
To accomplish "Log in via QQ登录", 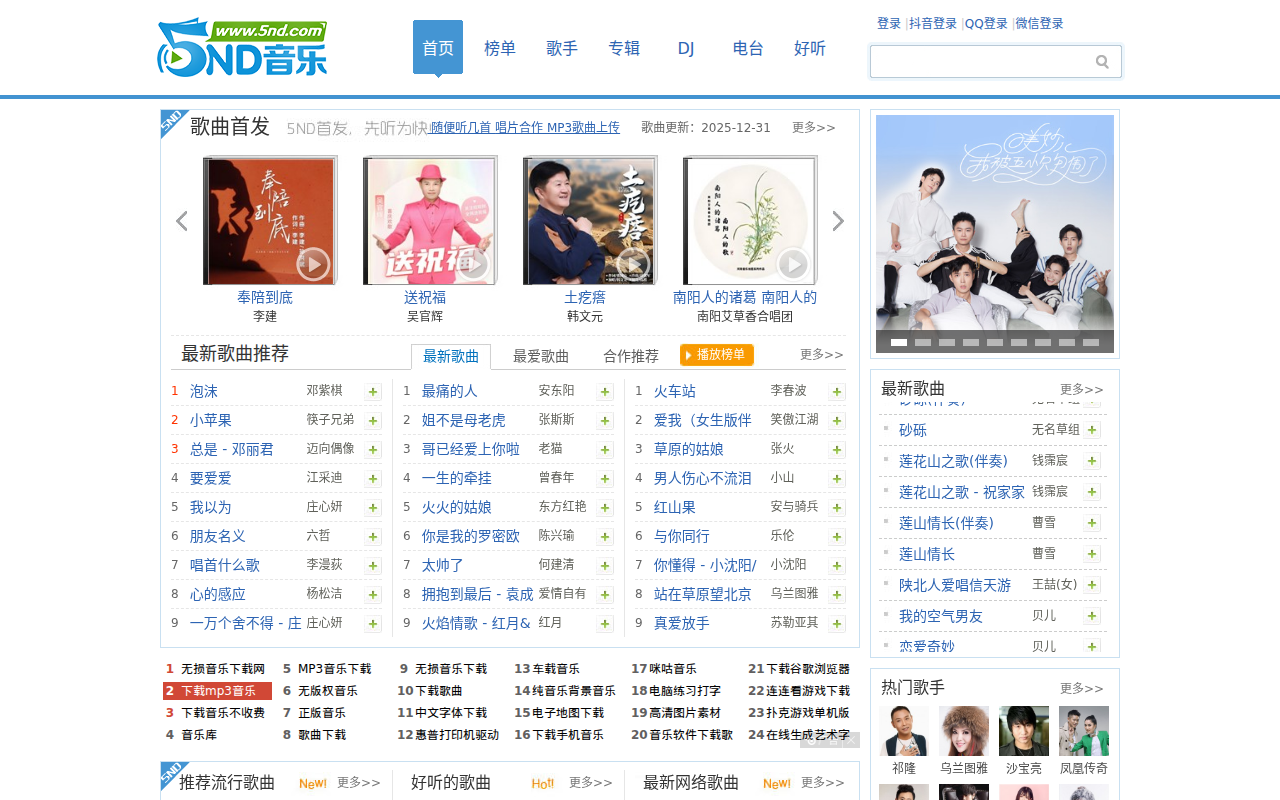I will pyautogui.click(x=986, y=22).
